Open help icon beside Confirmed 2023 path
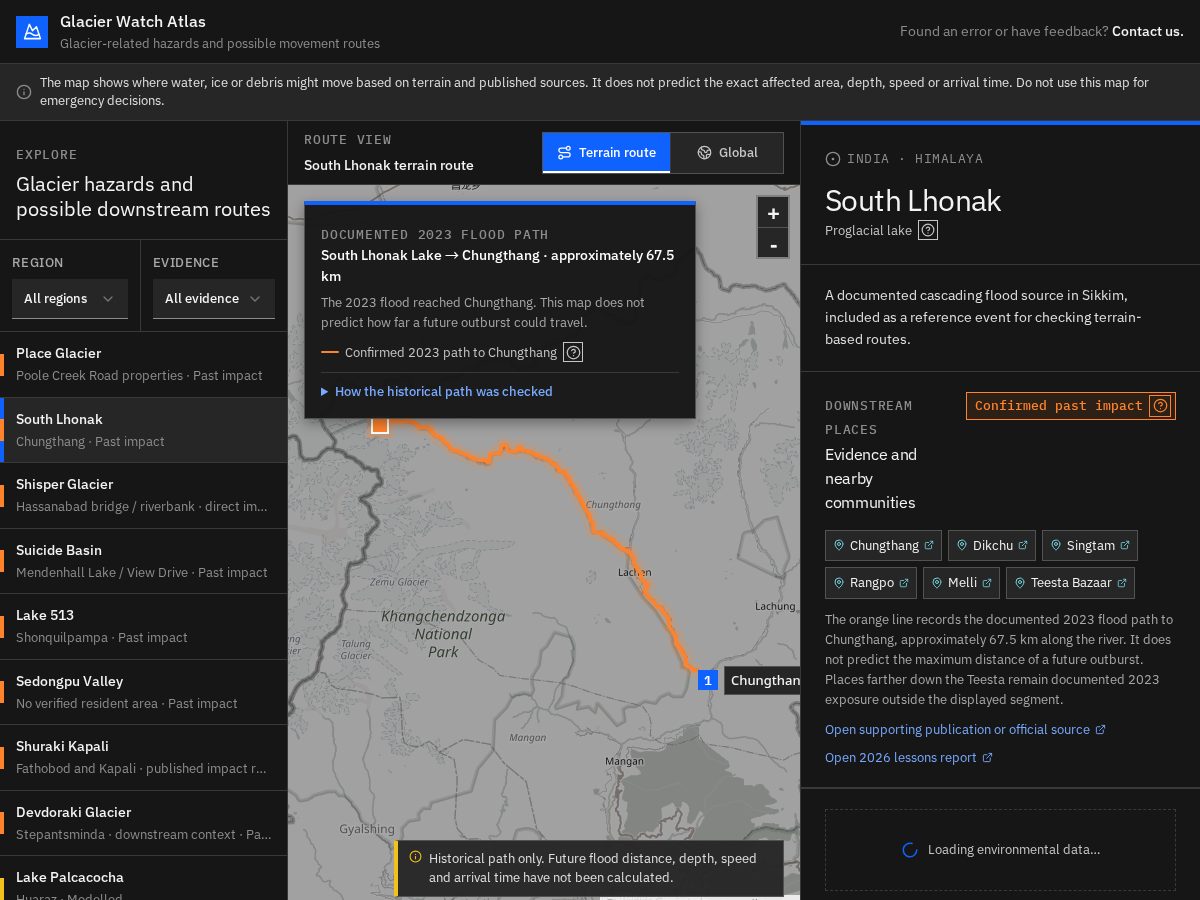The width and height of the screenshot is (1200, 900). 573,352
